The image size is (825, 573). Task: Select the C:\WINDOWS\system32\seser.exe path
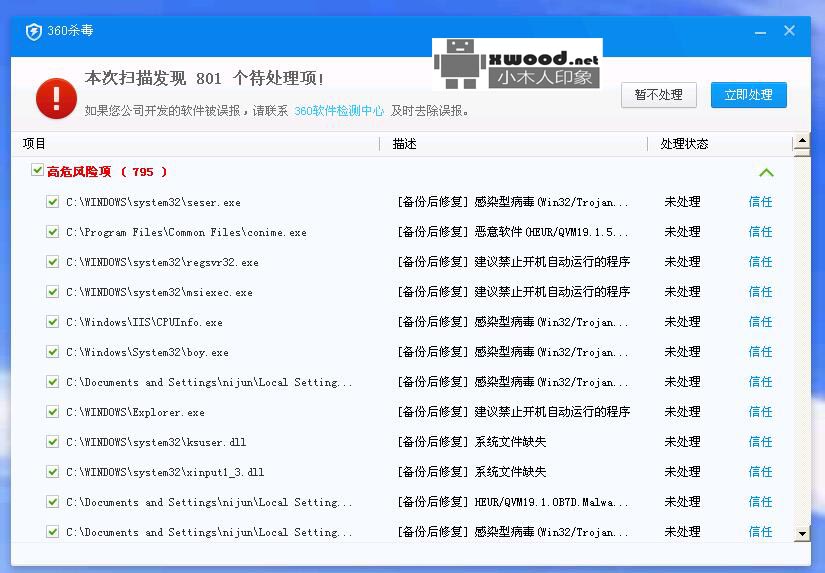pos(153,202)
